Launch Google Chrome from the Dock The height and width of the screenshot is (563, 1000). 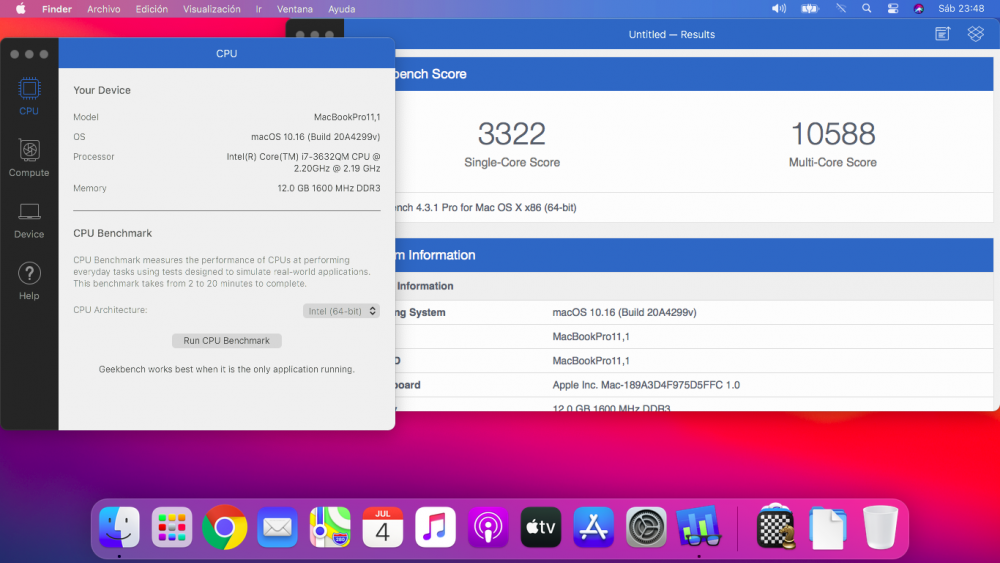[224, 527]
